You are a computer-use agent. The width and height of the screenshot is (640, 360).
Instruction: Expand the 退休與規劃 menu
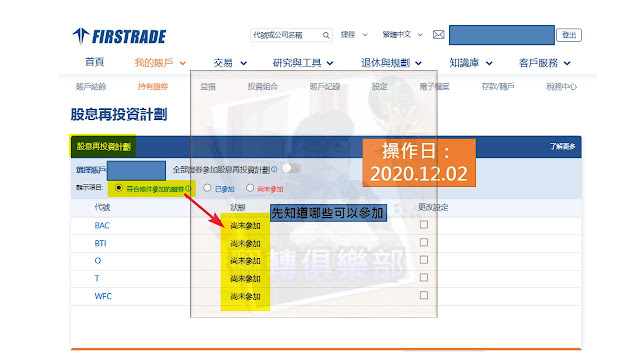391,63
